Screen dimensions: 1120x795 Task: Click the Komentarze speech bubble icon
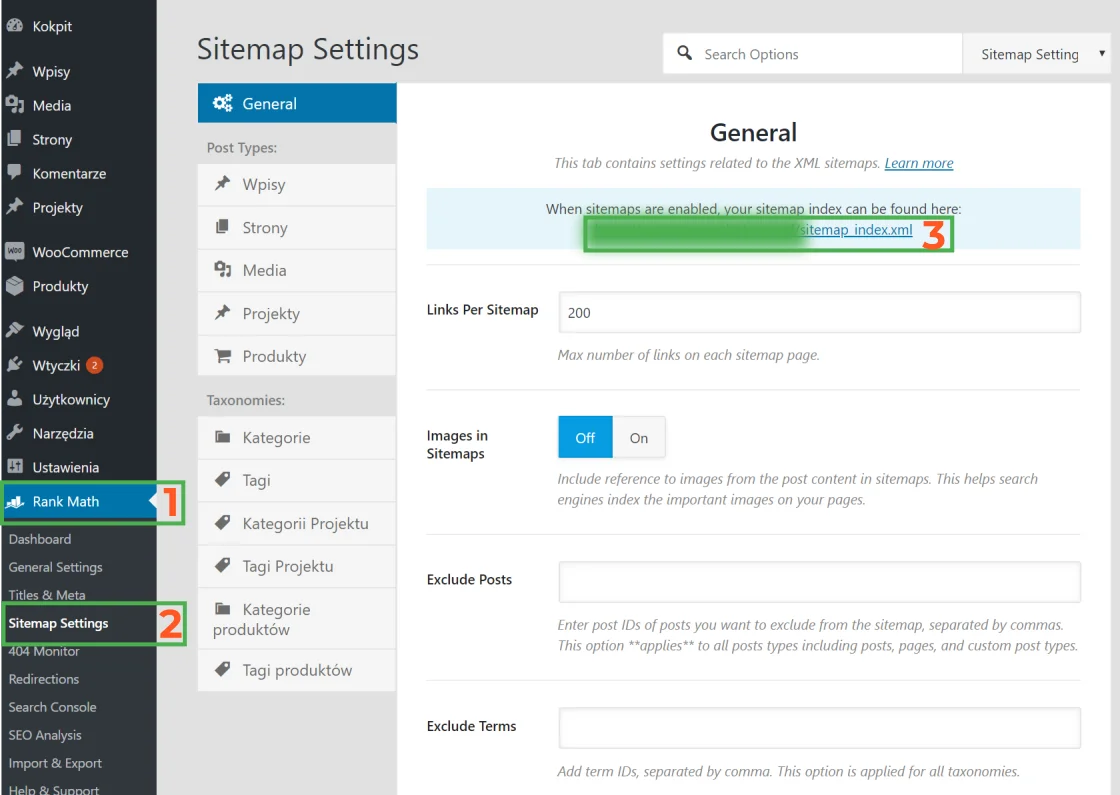pyautogui.click(x=14, y=172)
